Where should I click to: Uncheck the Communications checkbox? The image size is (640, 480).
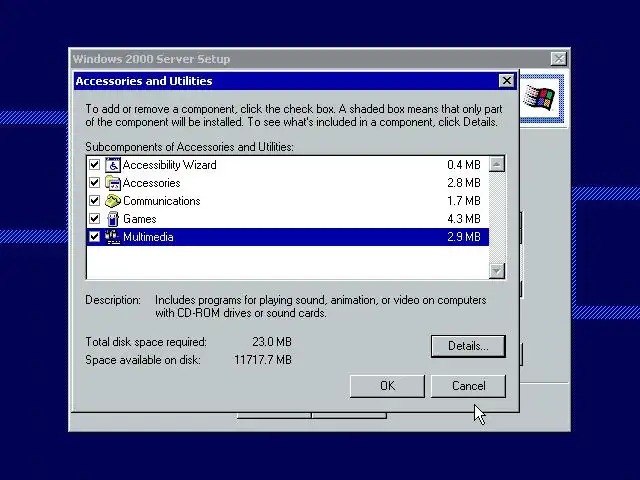click(x=94, y=200)
